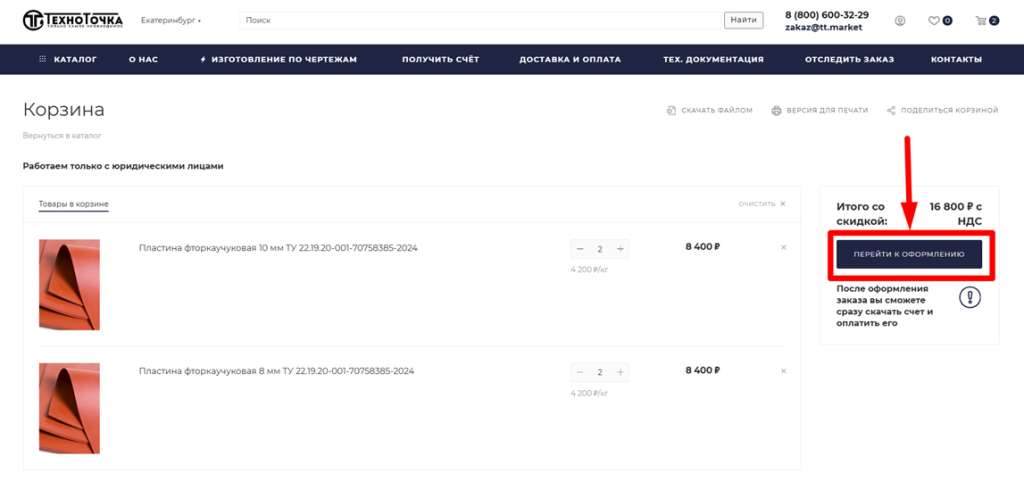Remove the 8 mm plate from cart
This screenshot has width=1024, height=482.
click(783, 371)
